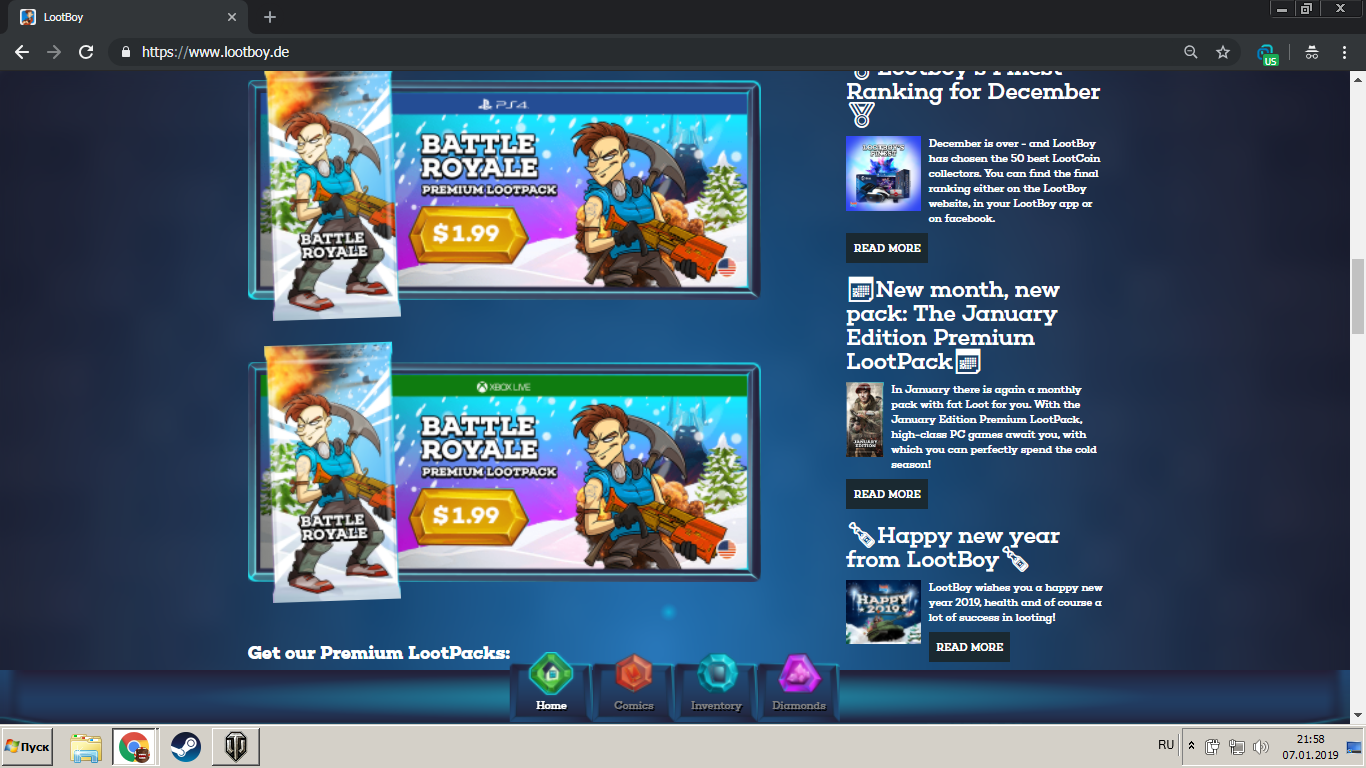Open a new browser tab
This screenshot has width=1366, height=768.
[270, 17]
